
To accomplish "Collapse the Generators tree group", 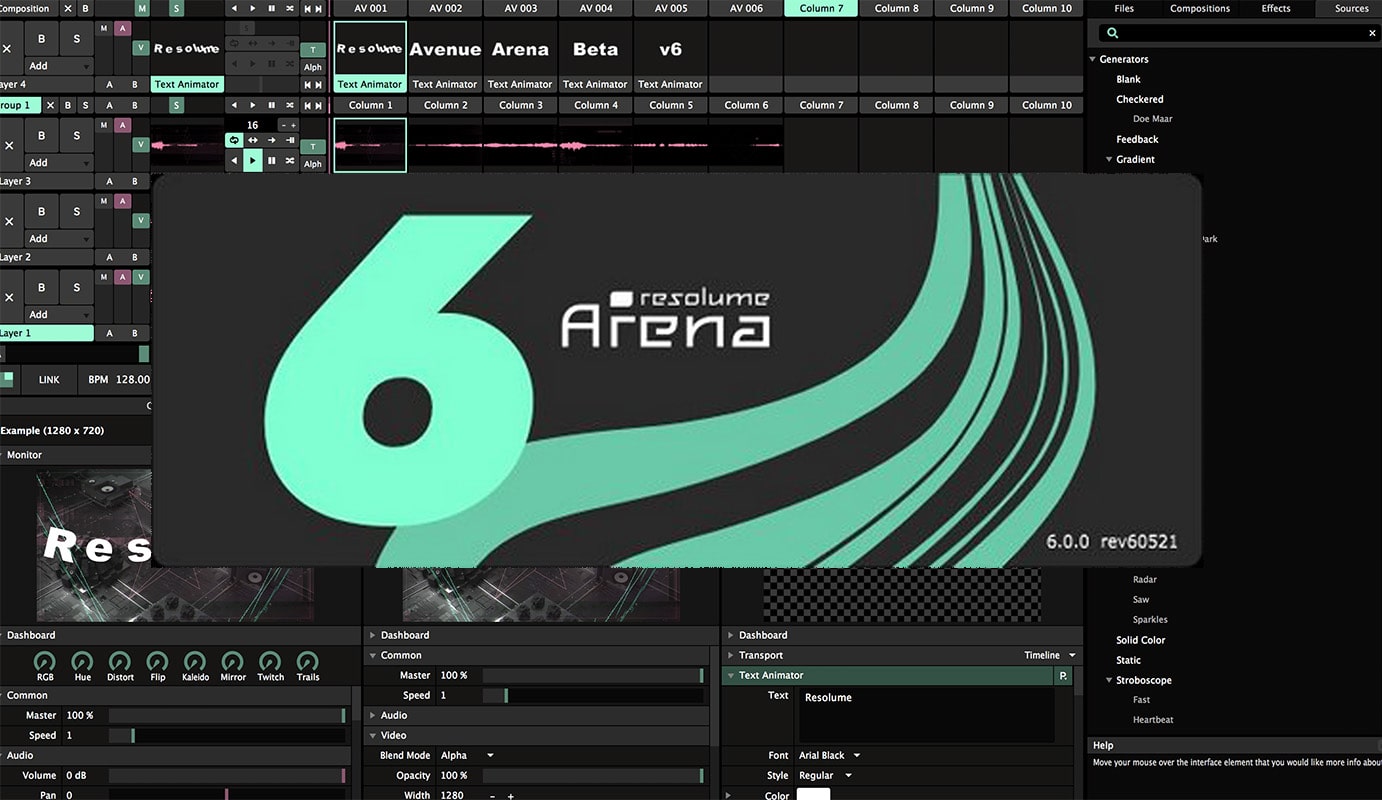I will tap(1093, 60).
